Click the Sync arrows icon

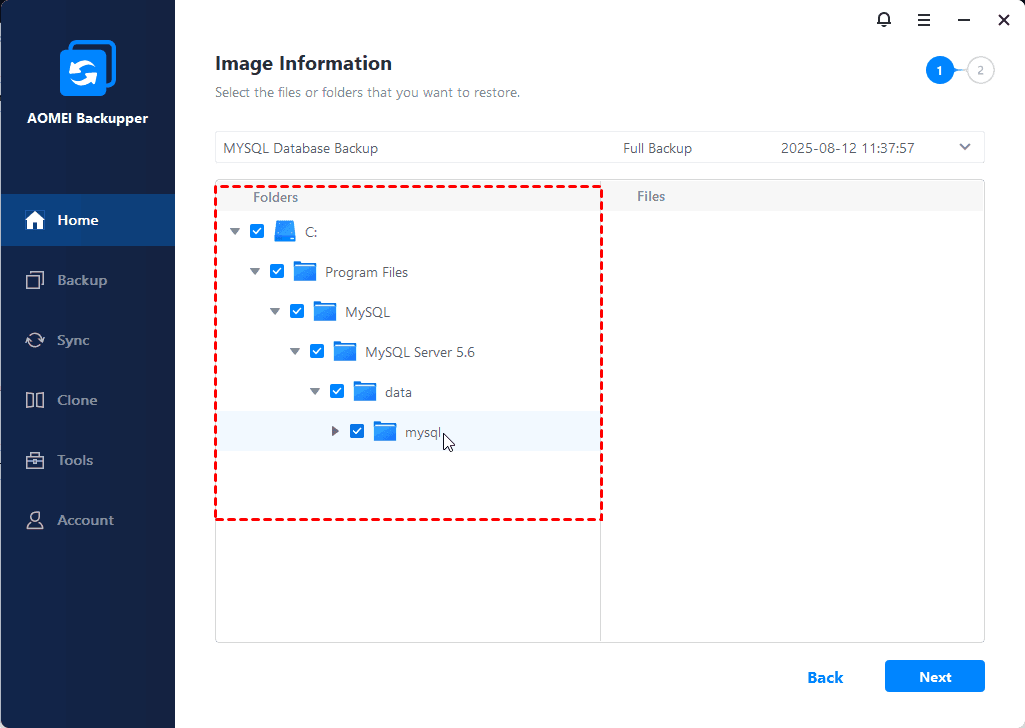tap(35, 340)
